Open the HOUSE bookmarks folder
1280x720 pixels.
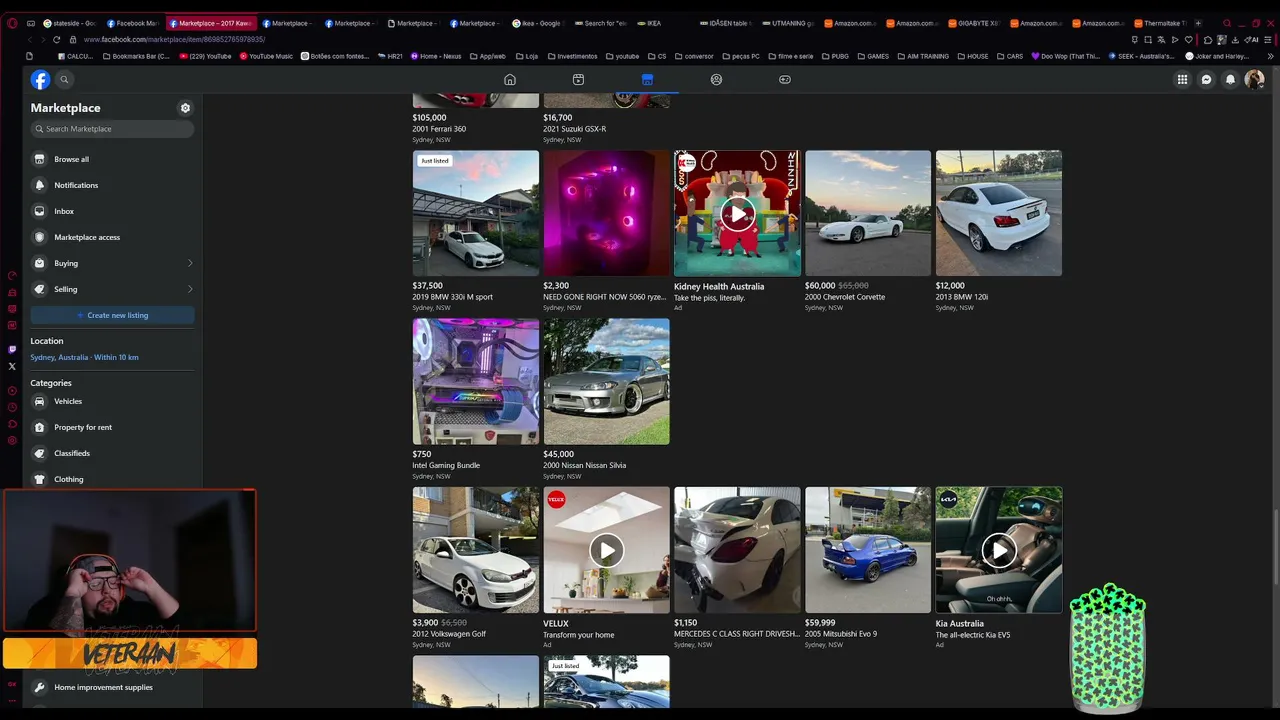pos(973,56)
